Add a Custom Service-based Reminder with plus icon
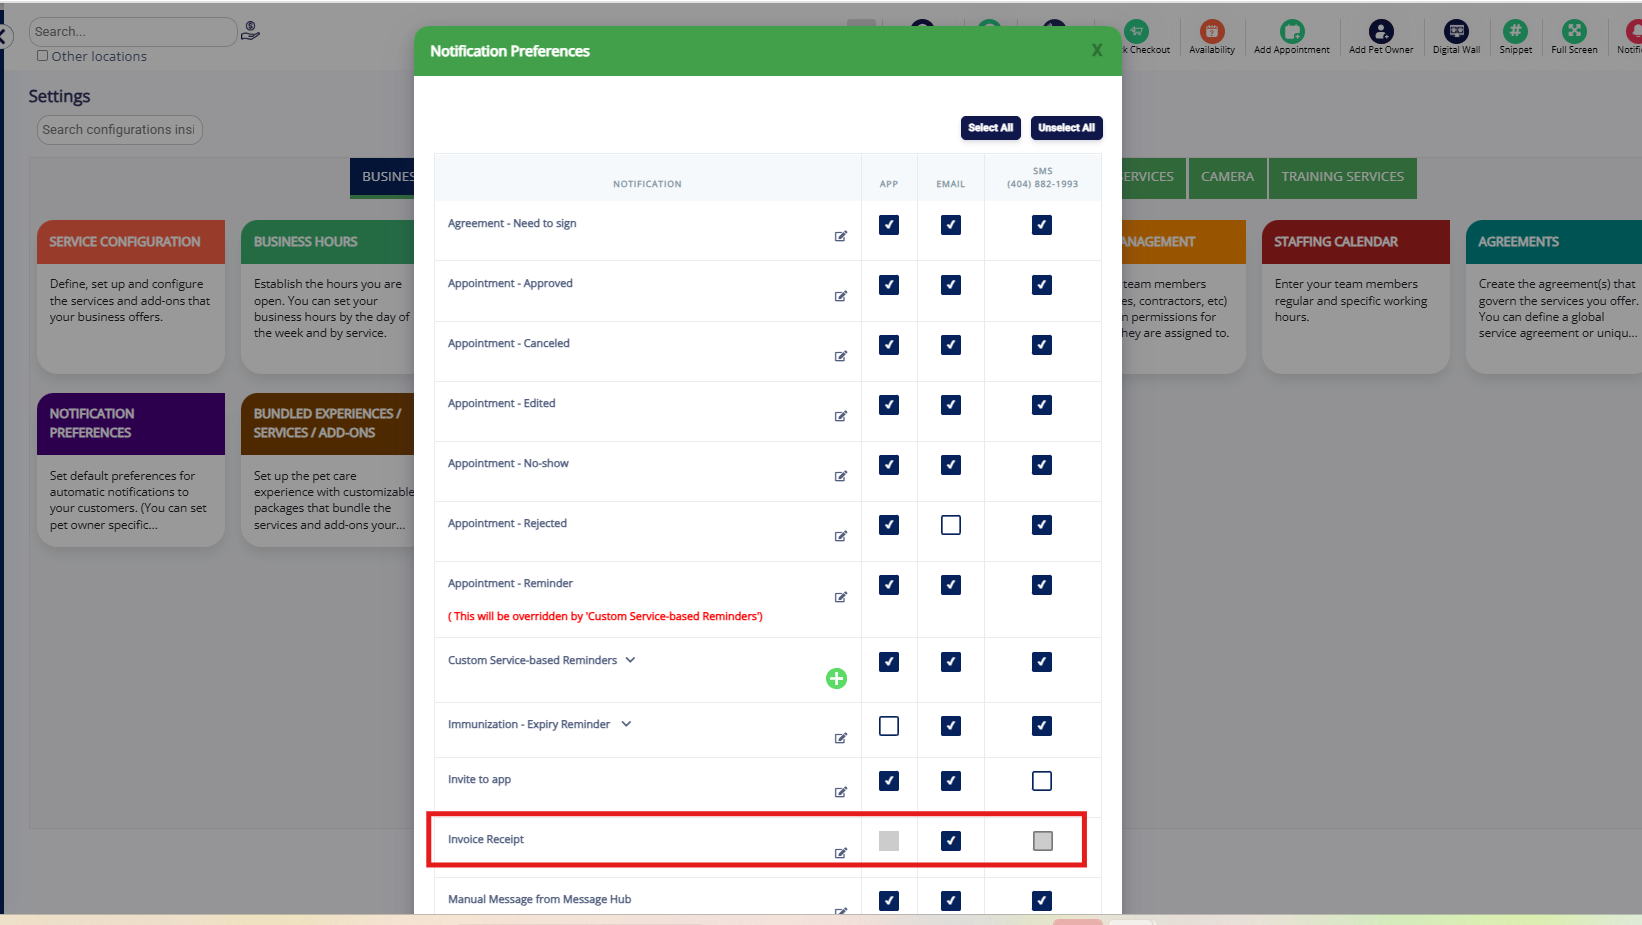 point(836,679)
